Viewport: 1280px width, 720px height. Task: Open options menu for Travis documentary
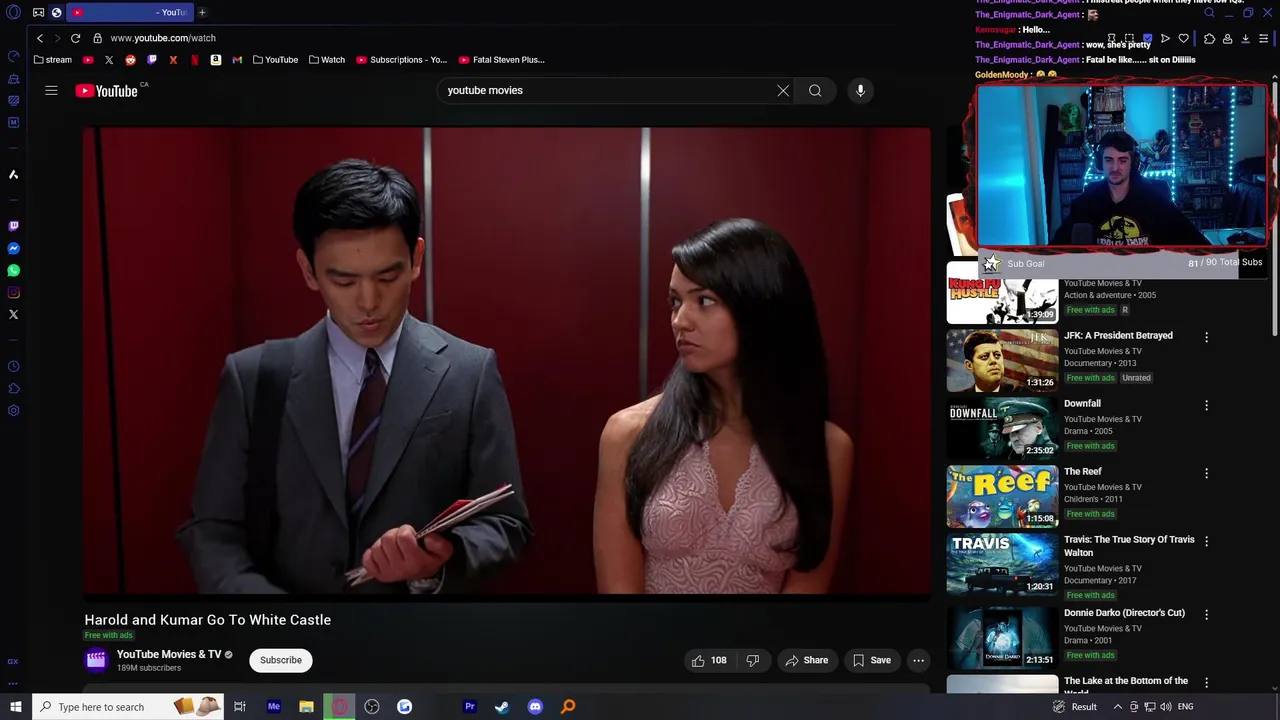tap(1206, 541)
